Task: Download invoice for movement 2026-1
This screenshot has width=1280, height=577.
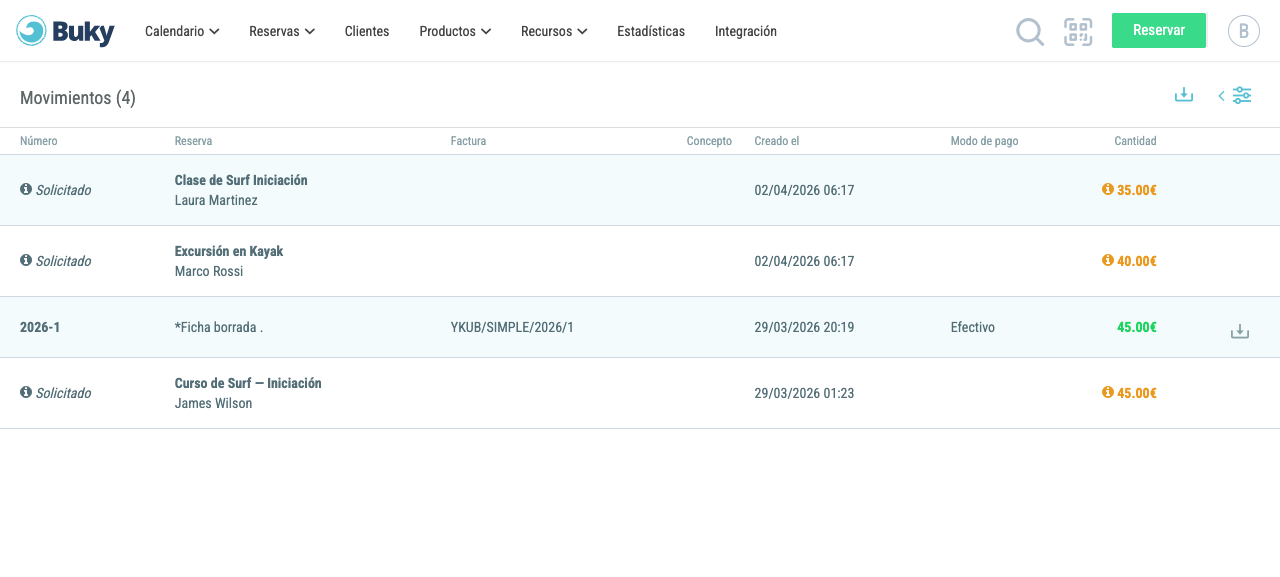Action: click(1240, 331)
